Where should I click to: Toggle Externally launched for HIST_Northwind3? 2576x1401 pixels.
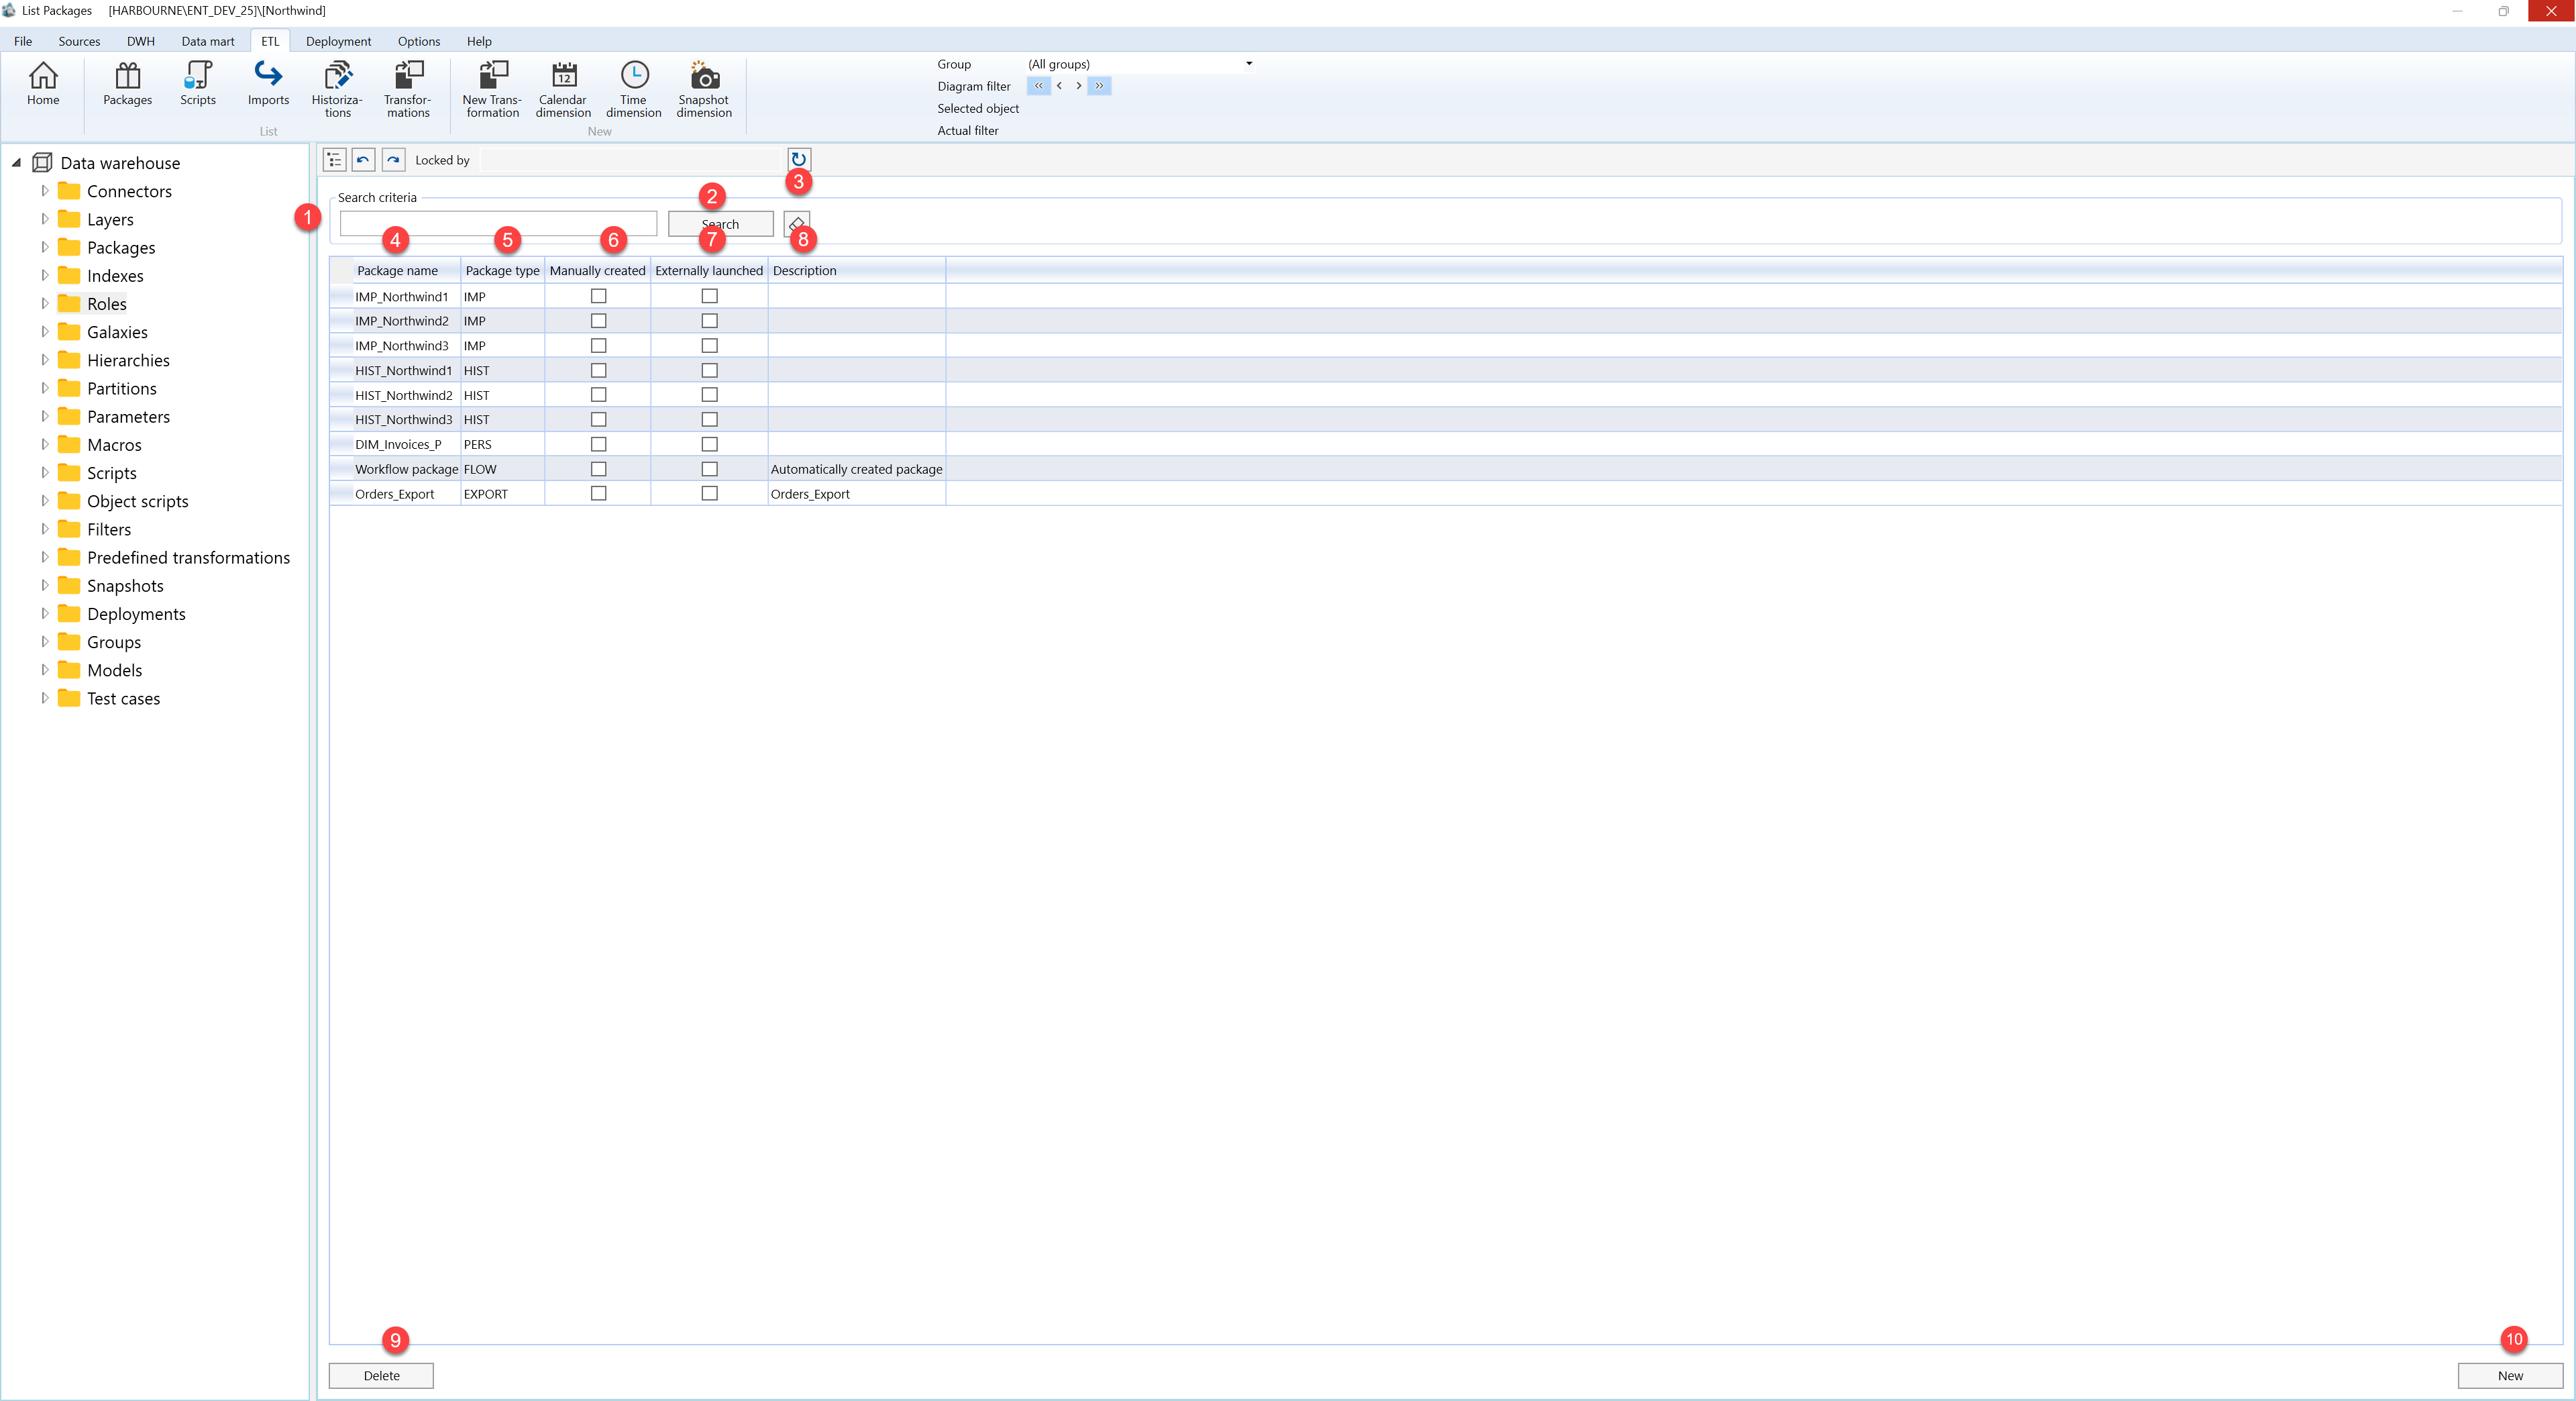tap(709, 419)
